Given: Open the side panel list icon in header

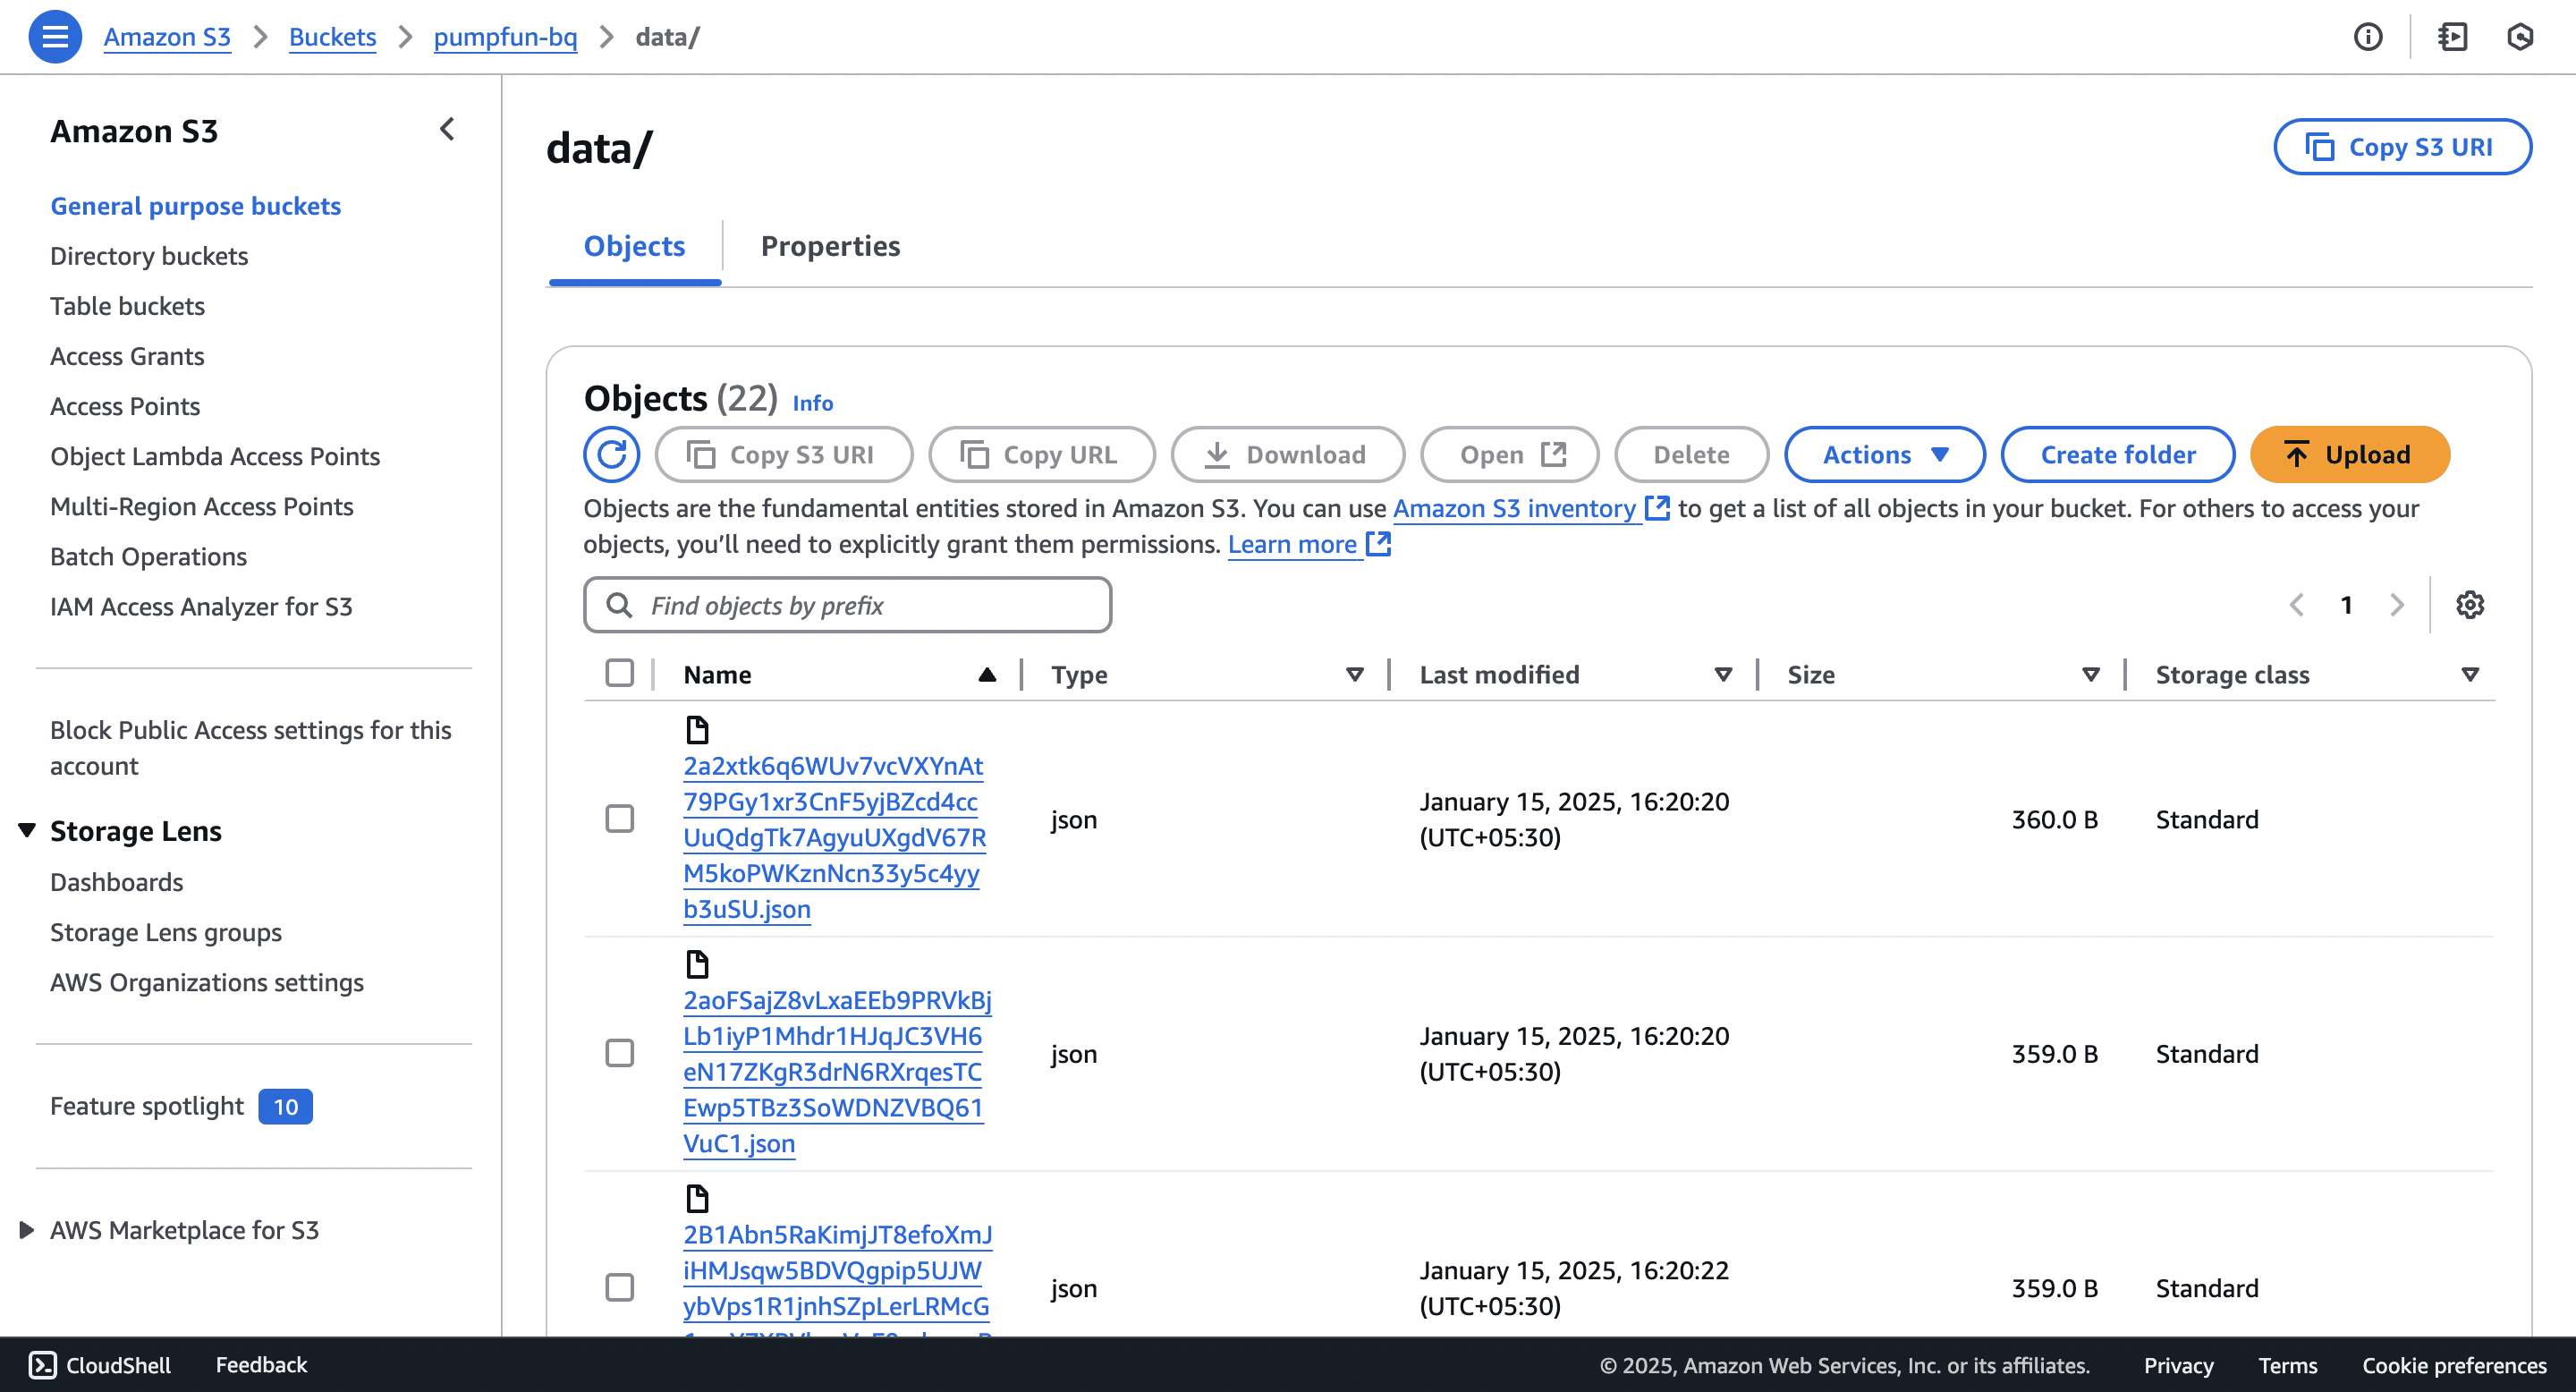Looking at the screenshot, I should (x=2452, y=37).
